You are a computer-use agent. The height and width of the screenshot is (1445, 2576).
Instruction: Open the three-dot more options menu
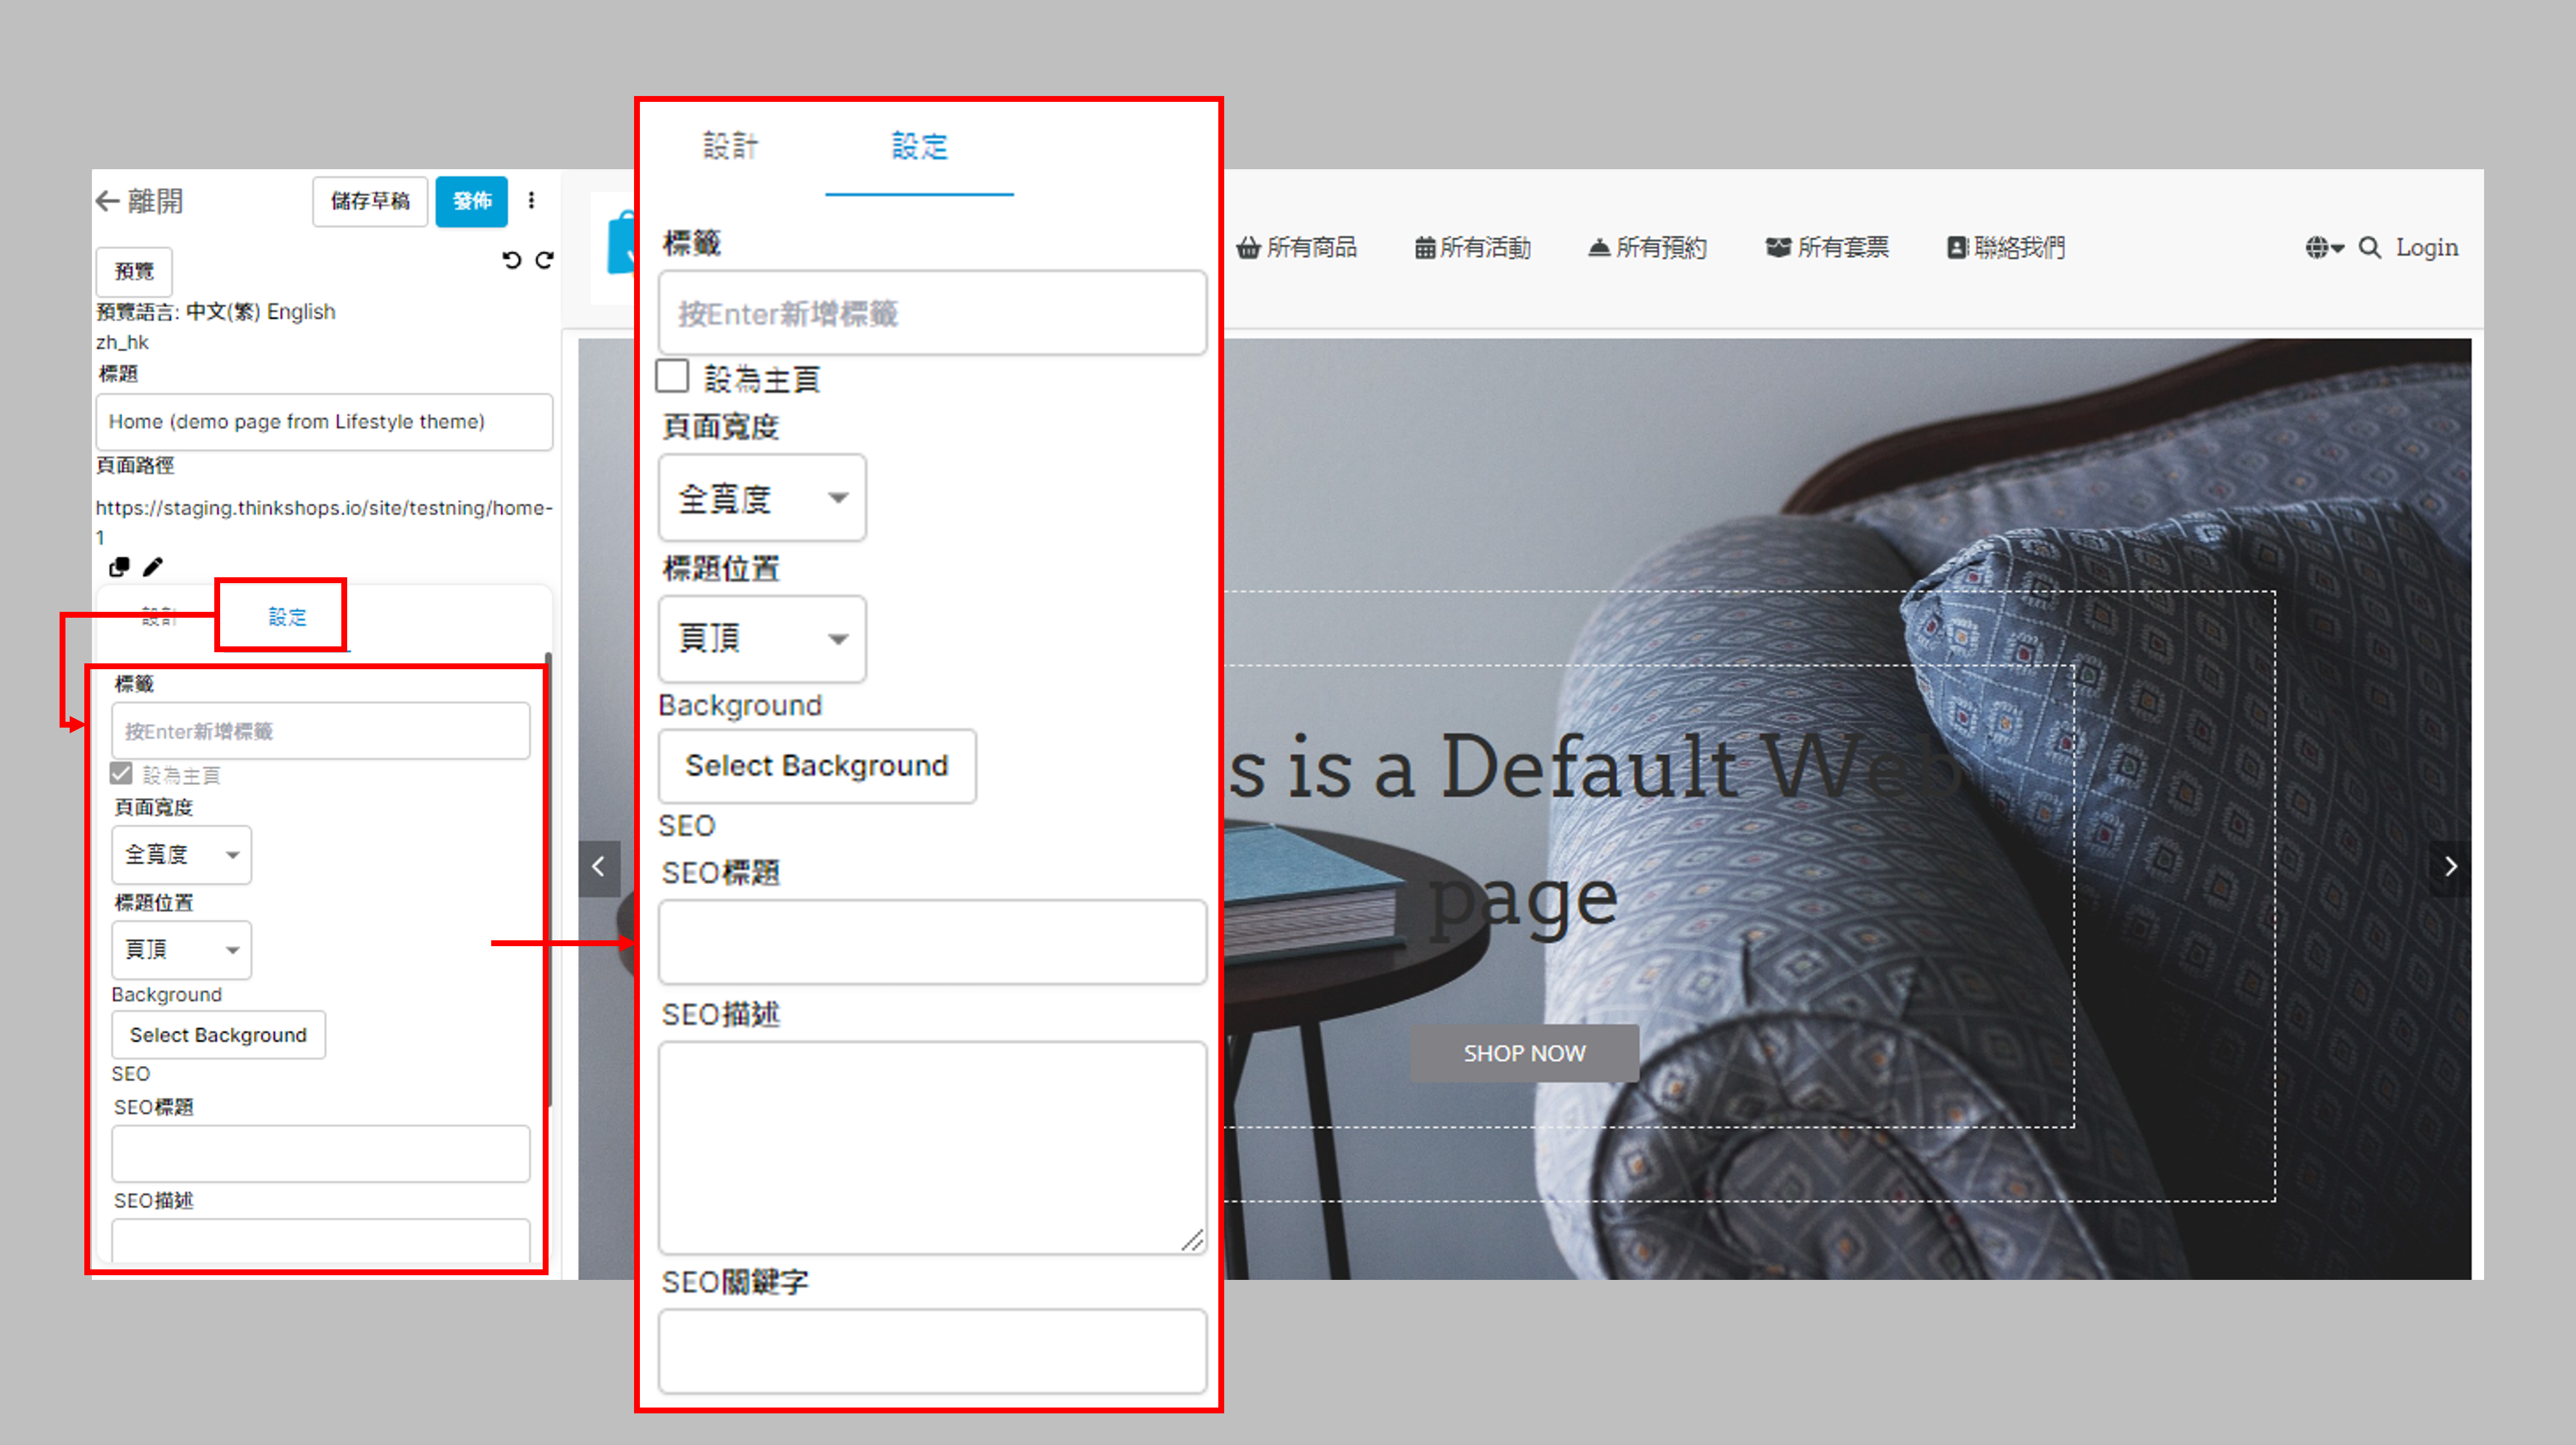[532, 201]
